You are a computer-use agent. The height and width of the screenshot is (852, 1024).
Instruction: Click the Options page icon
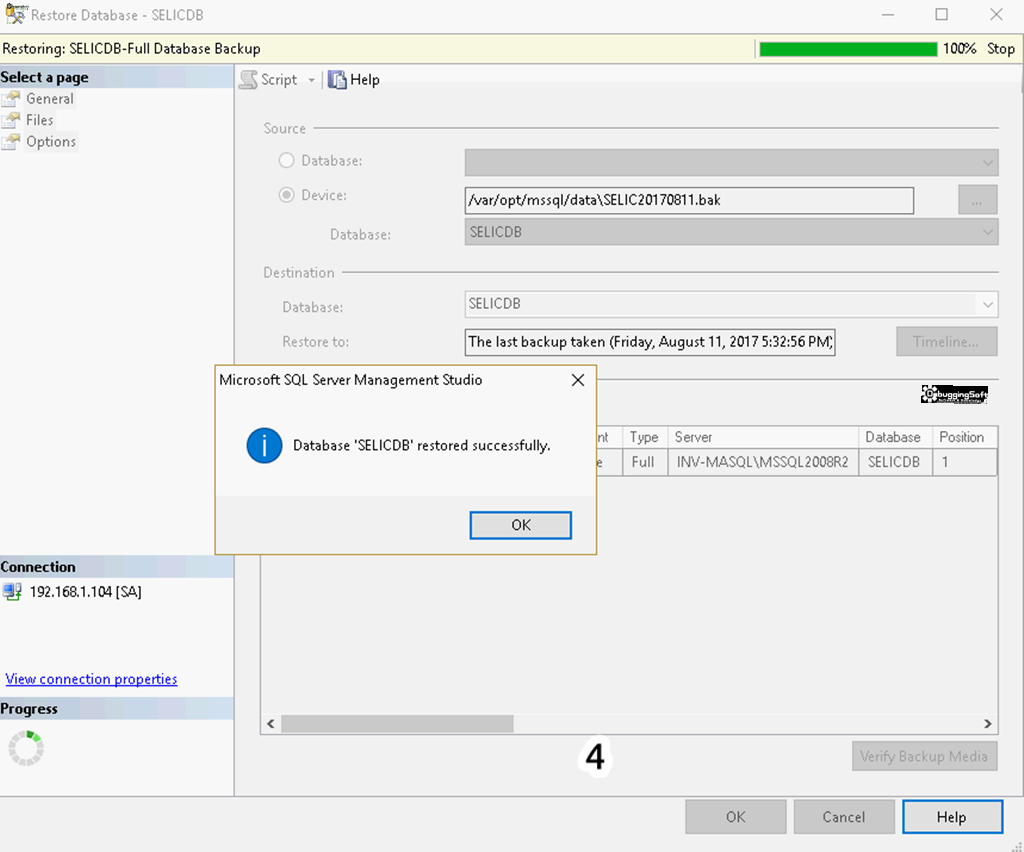tap(11, 142)
